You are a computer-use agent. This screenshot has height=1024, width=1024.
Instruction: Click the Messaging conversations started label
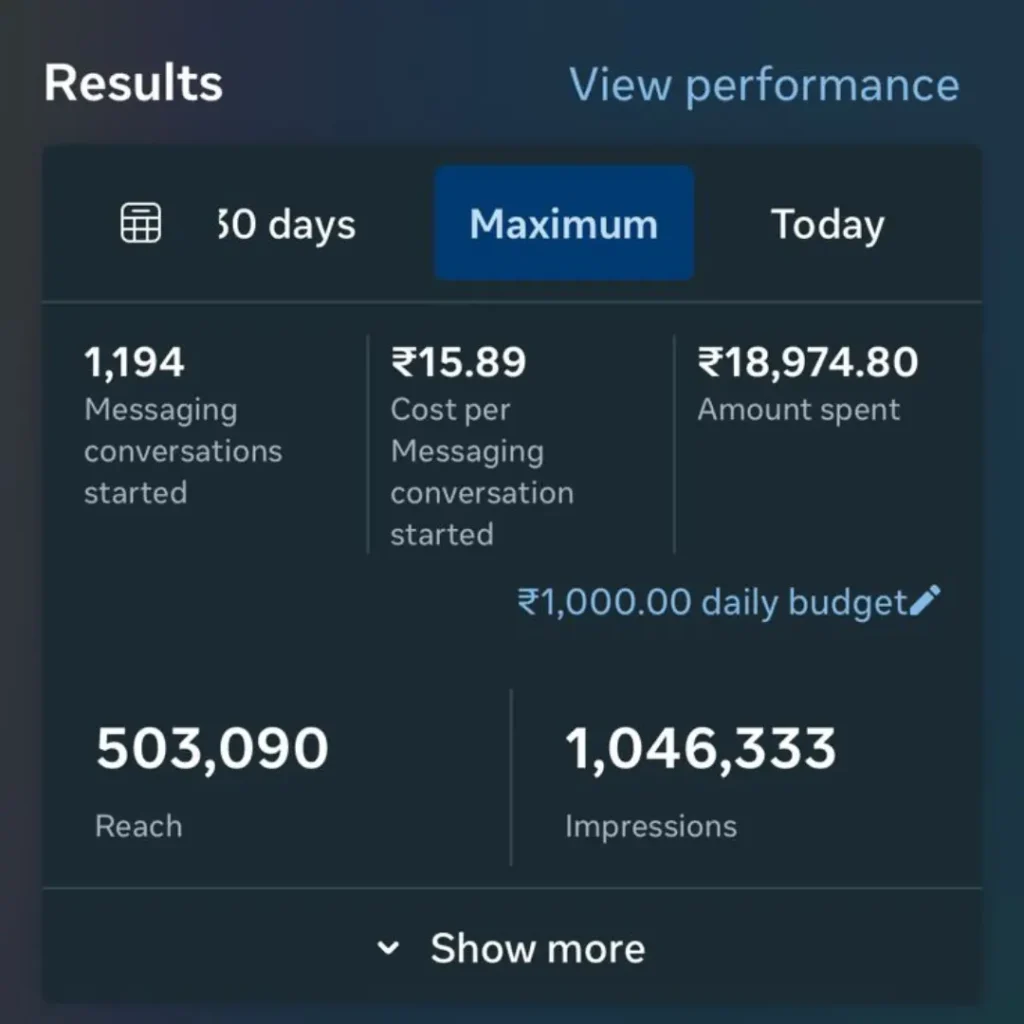[x=183, y=451]
